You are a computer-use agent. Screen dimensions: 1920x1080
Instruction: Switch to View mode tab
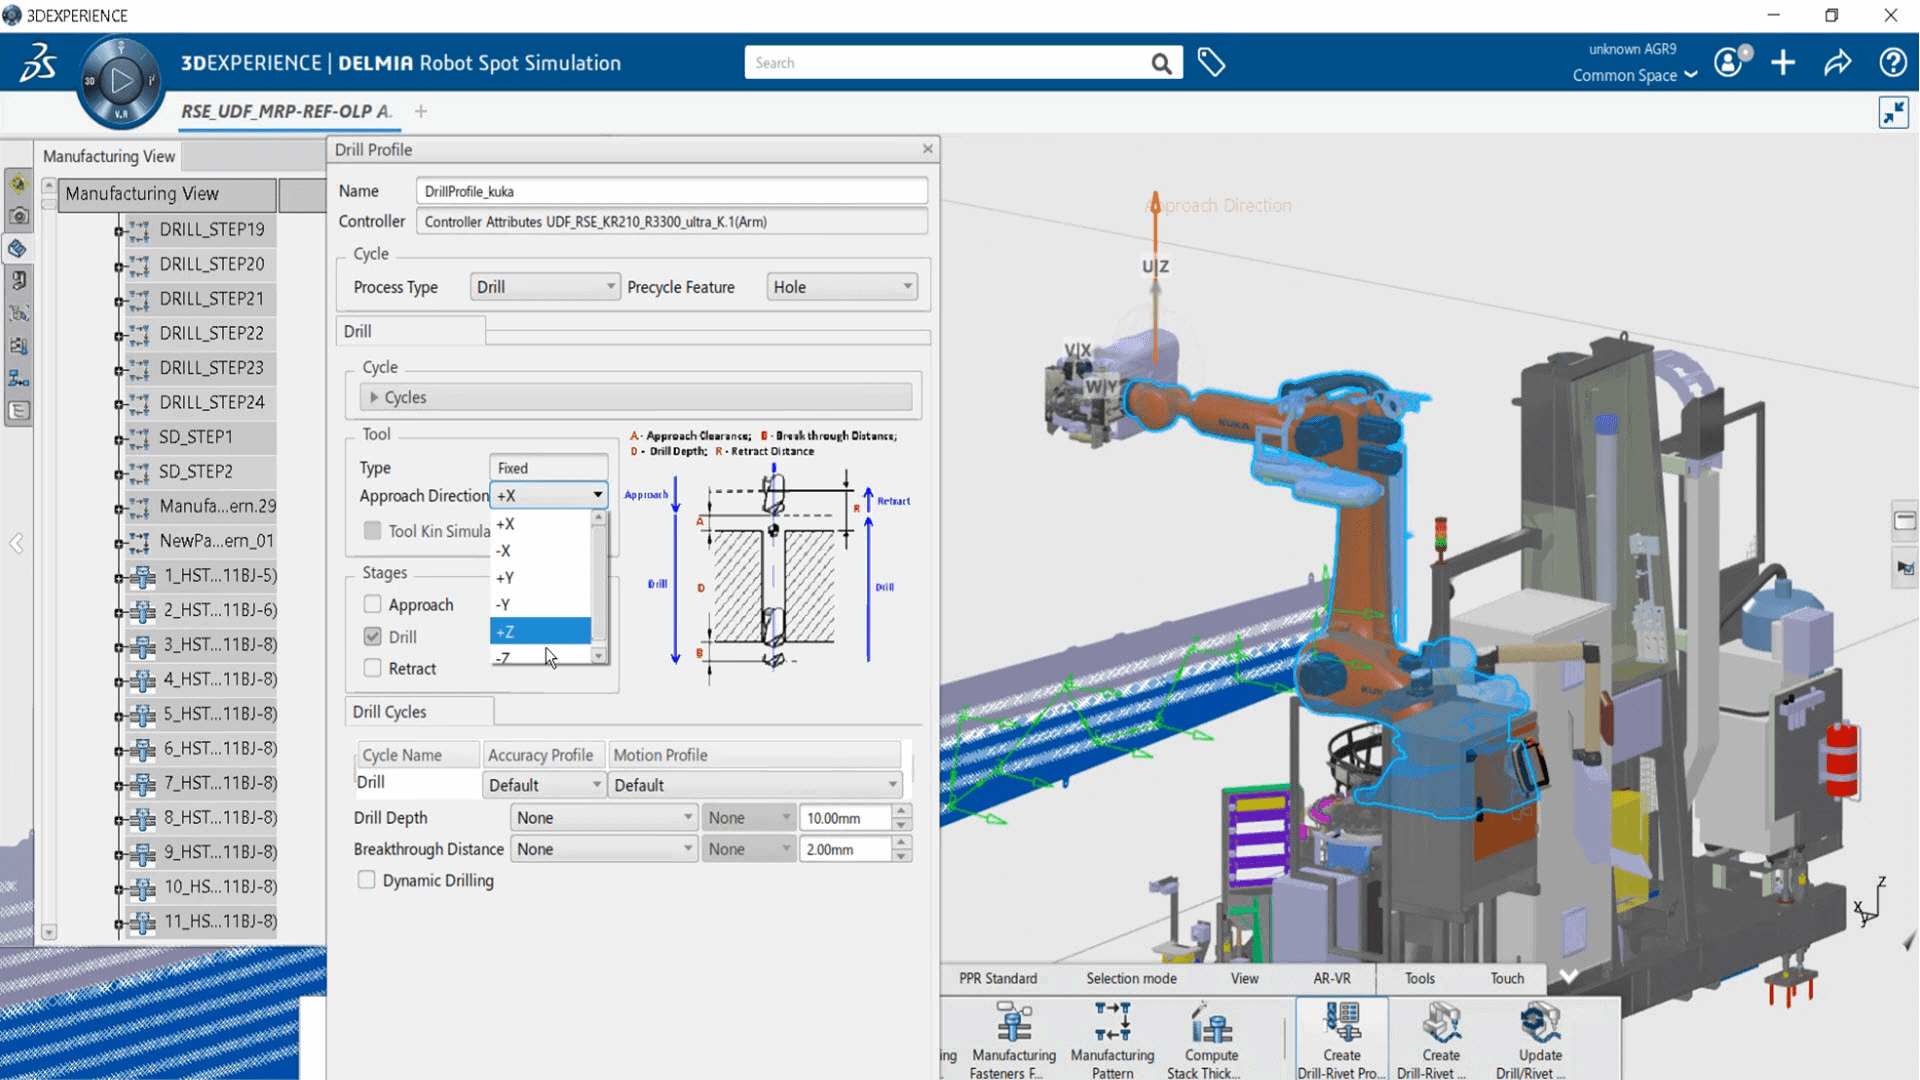click(1244, 978)
